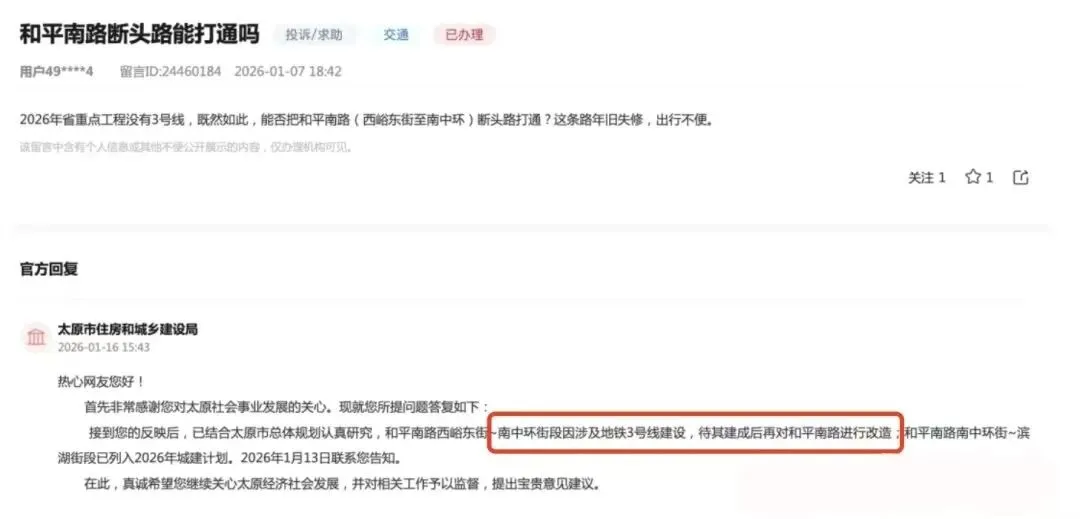Viewport: 1080px width, 519px height.
Task: Click the 官方回复 section heading
Action: [49, 269]
